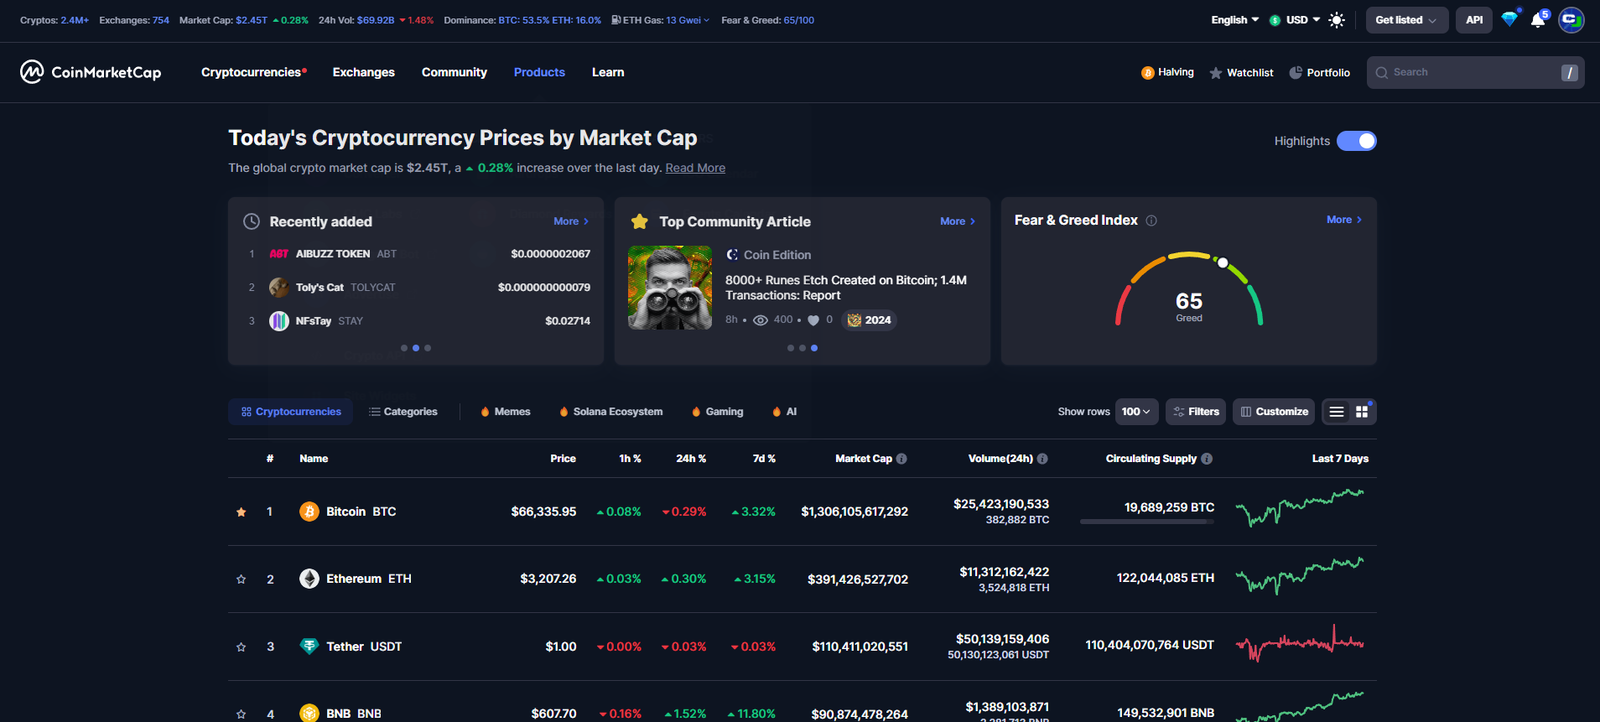Open Bitcoin's last 7 days sparkline chart
This screenshot has height=722, width=1600.
(x=1300, y=508)
